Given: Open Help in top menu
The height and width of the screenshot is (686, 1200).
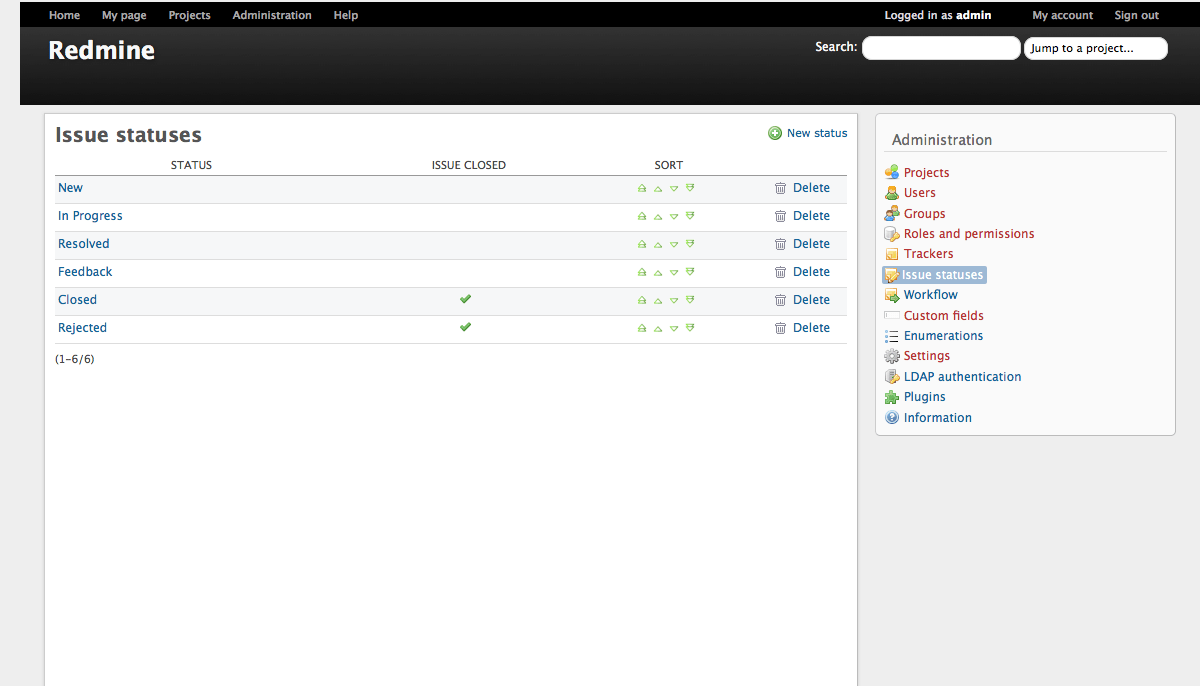Looking at the screenshot, I should coord(346,15).
